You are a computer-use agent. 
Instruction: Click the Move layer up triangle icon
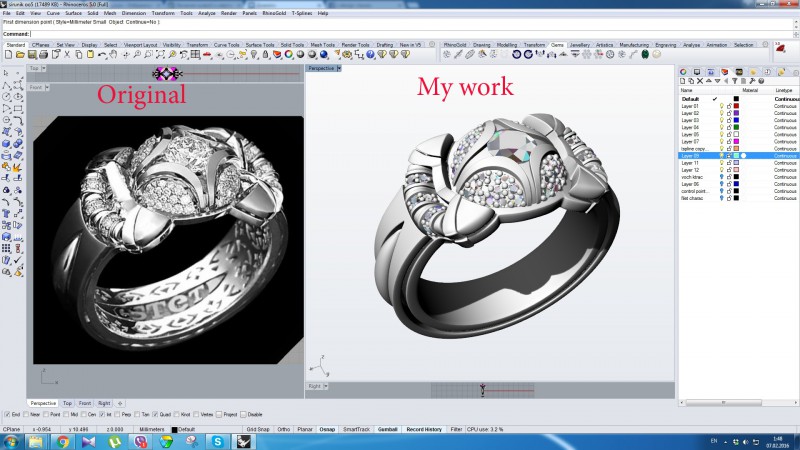click(x=709, y=81)
